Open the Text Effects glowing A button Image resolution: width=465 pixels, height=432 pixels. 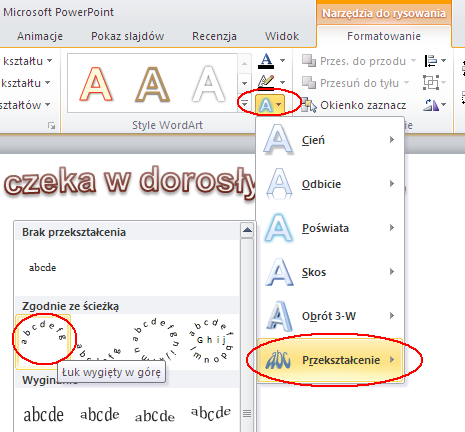[270, 105]
